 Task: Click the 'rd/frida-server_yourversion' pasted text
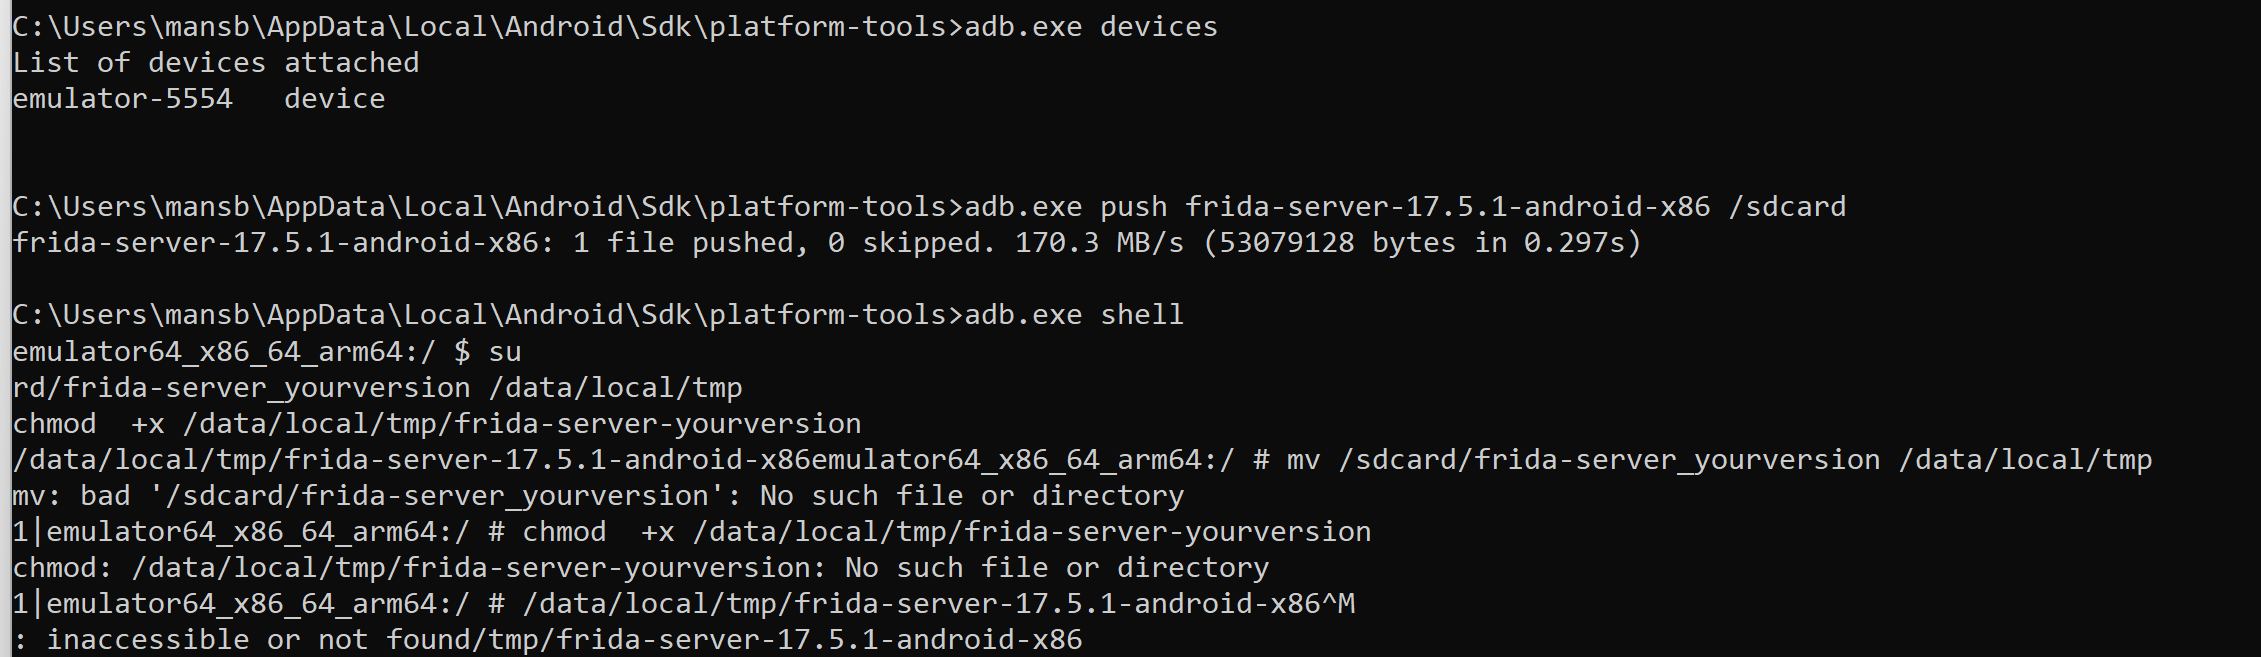click(240, 388)
